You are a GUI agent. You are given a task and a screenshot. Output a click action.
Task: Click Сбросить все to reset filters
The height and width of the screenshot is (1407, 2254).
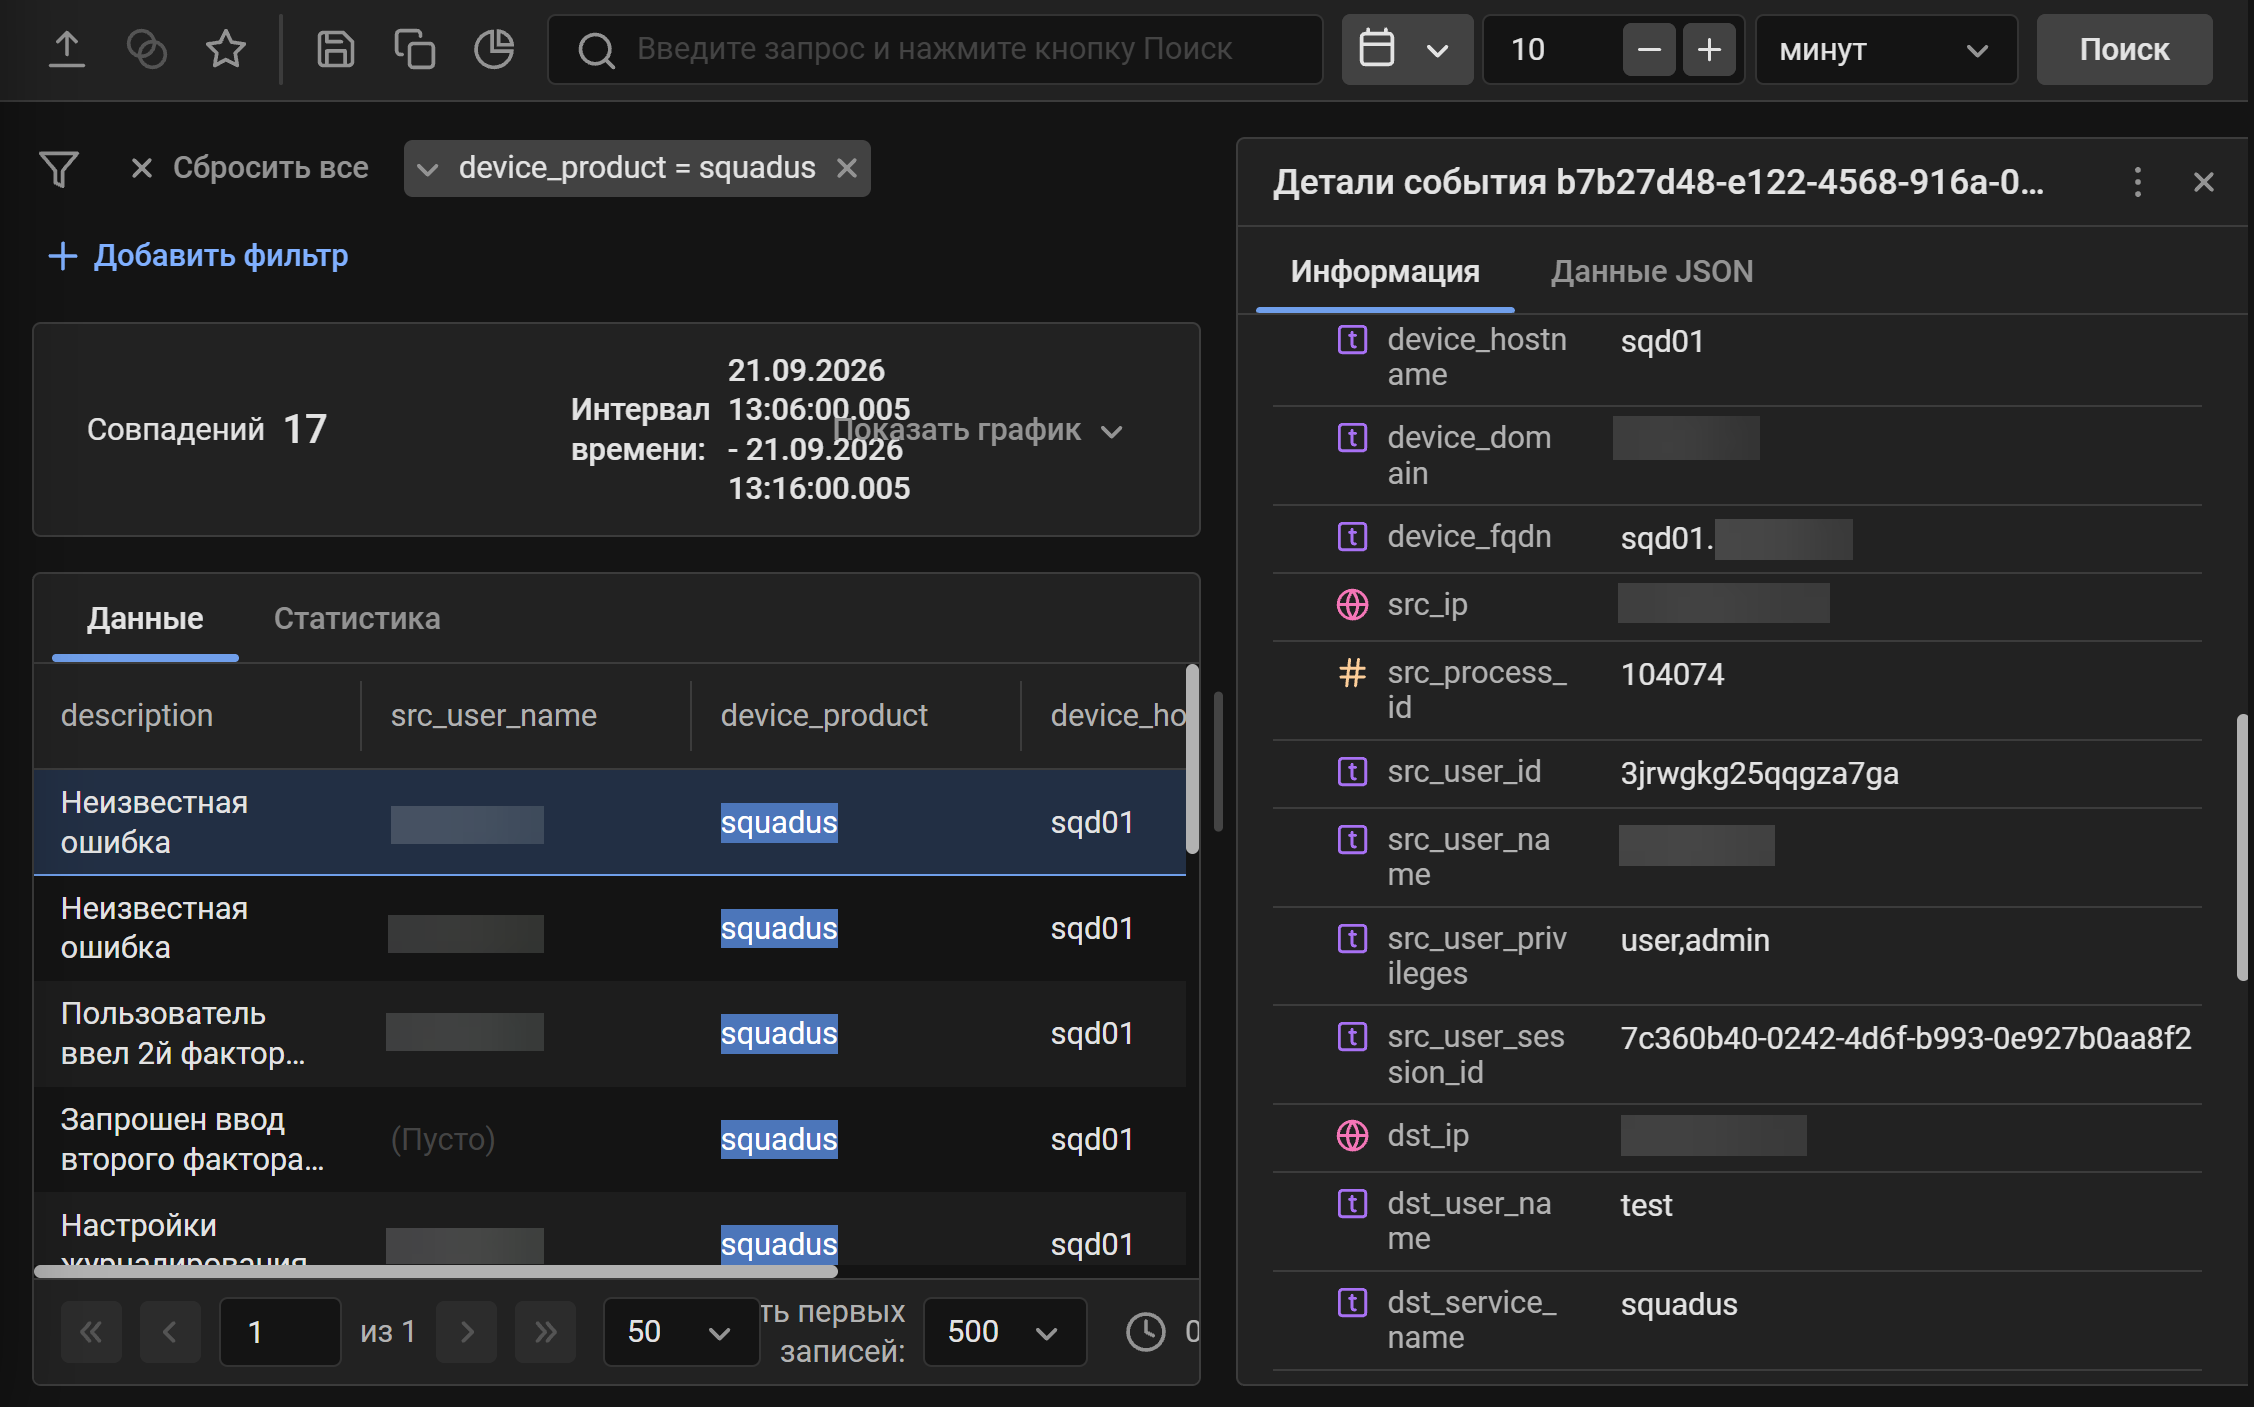[x=250, y=168]
